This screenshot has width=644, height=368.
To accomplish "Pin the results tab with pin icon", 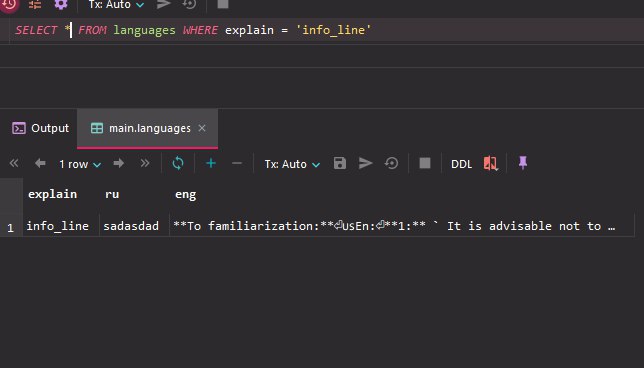I will coord(523,163).
